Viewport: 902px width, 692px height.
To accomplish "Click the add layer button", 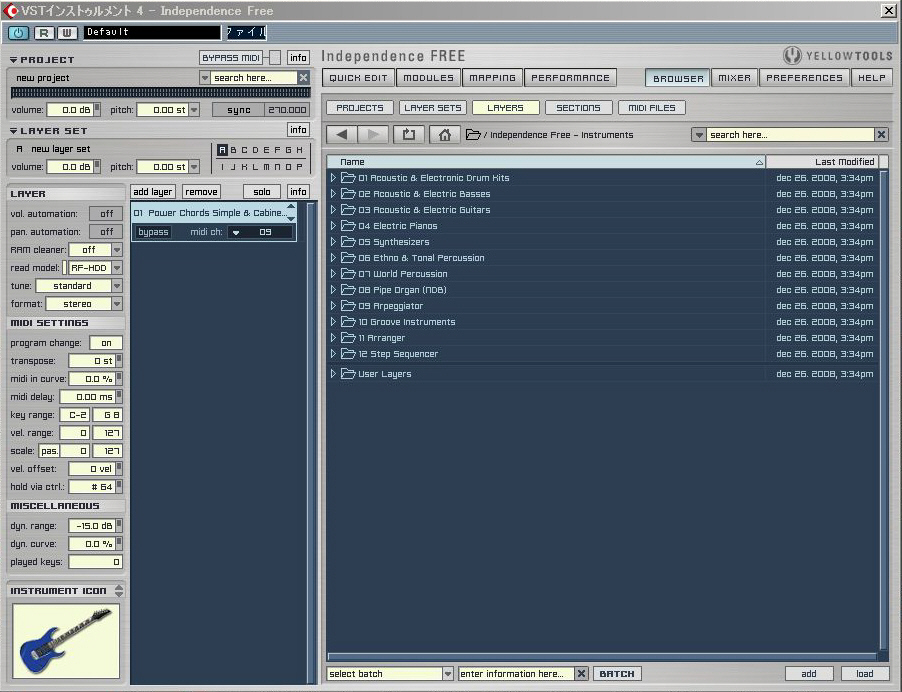I will [152, 192].
